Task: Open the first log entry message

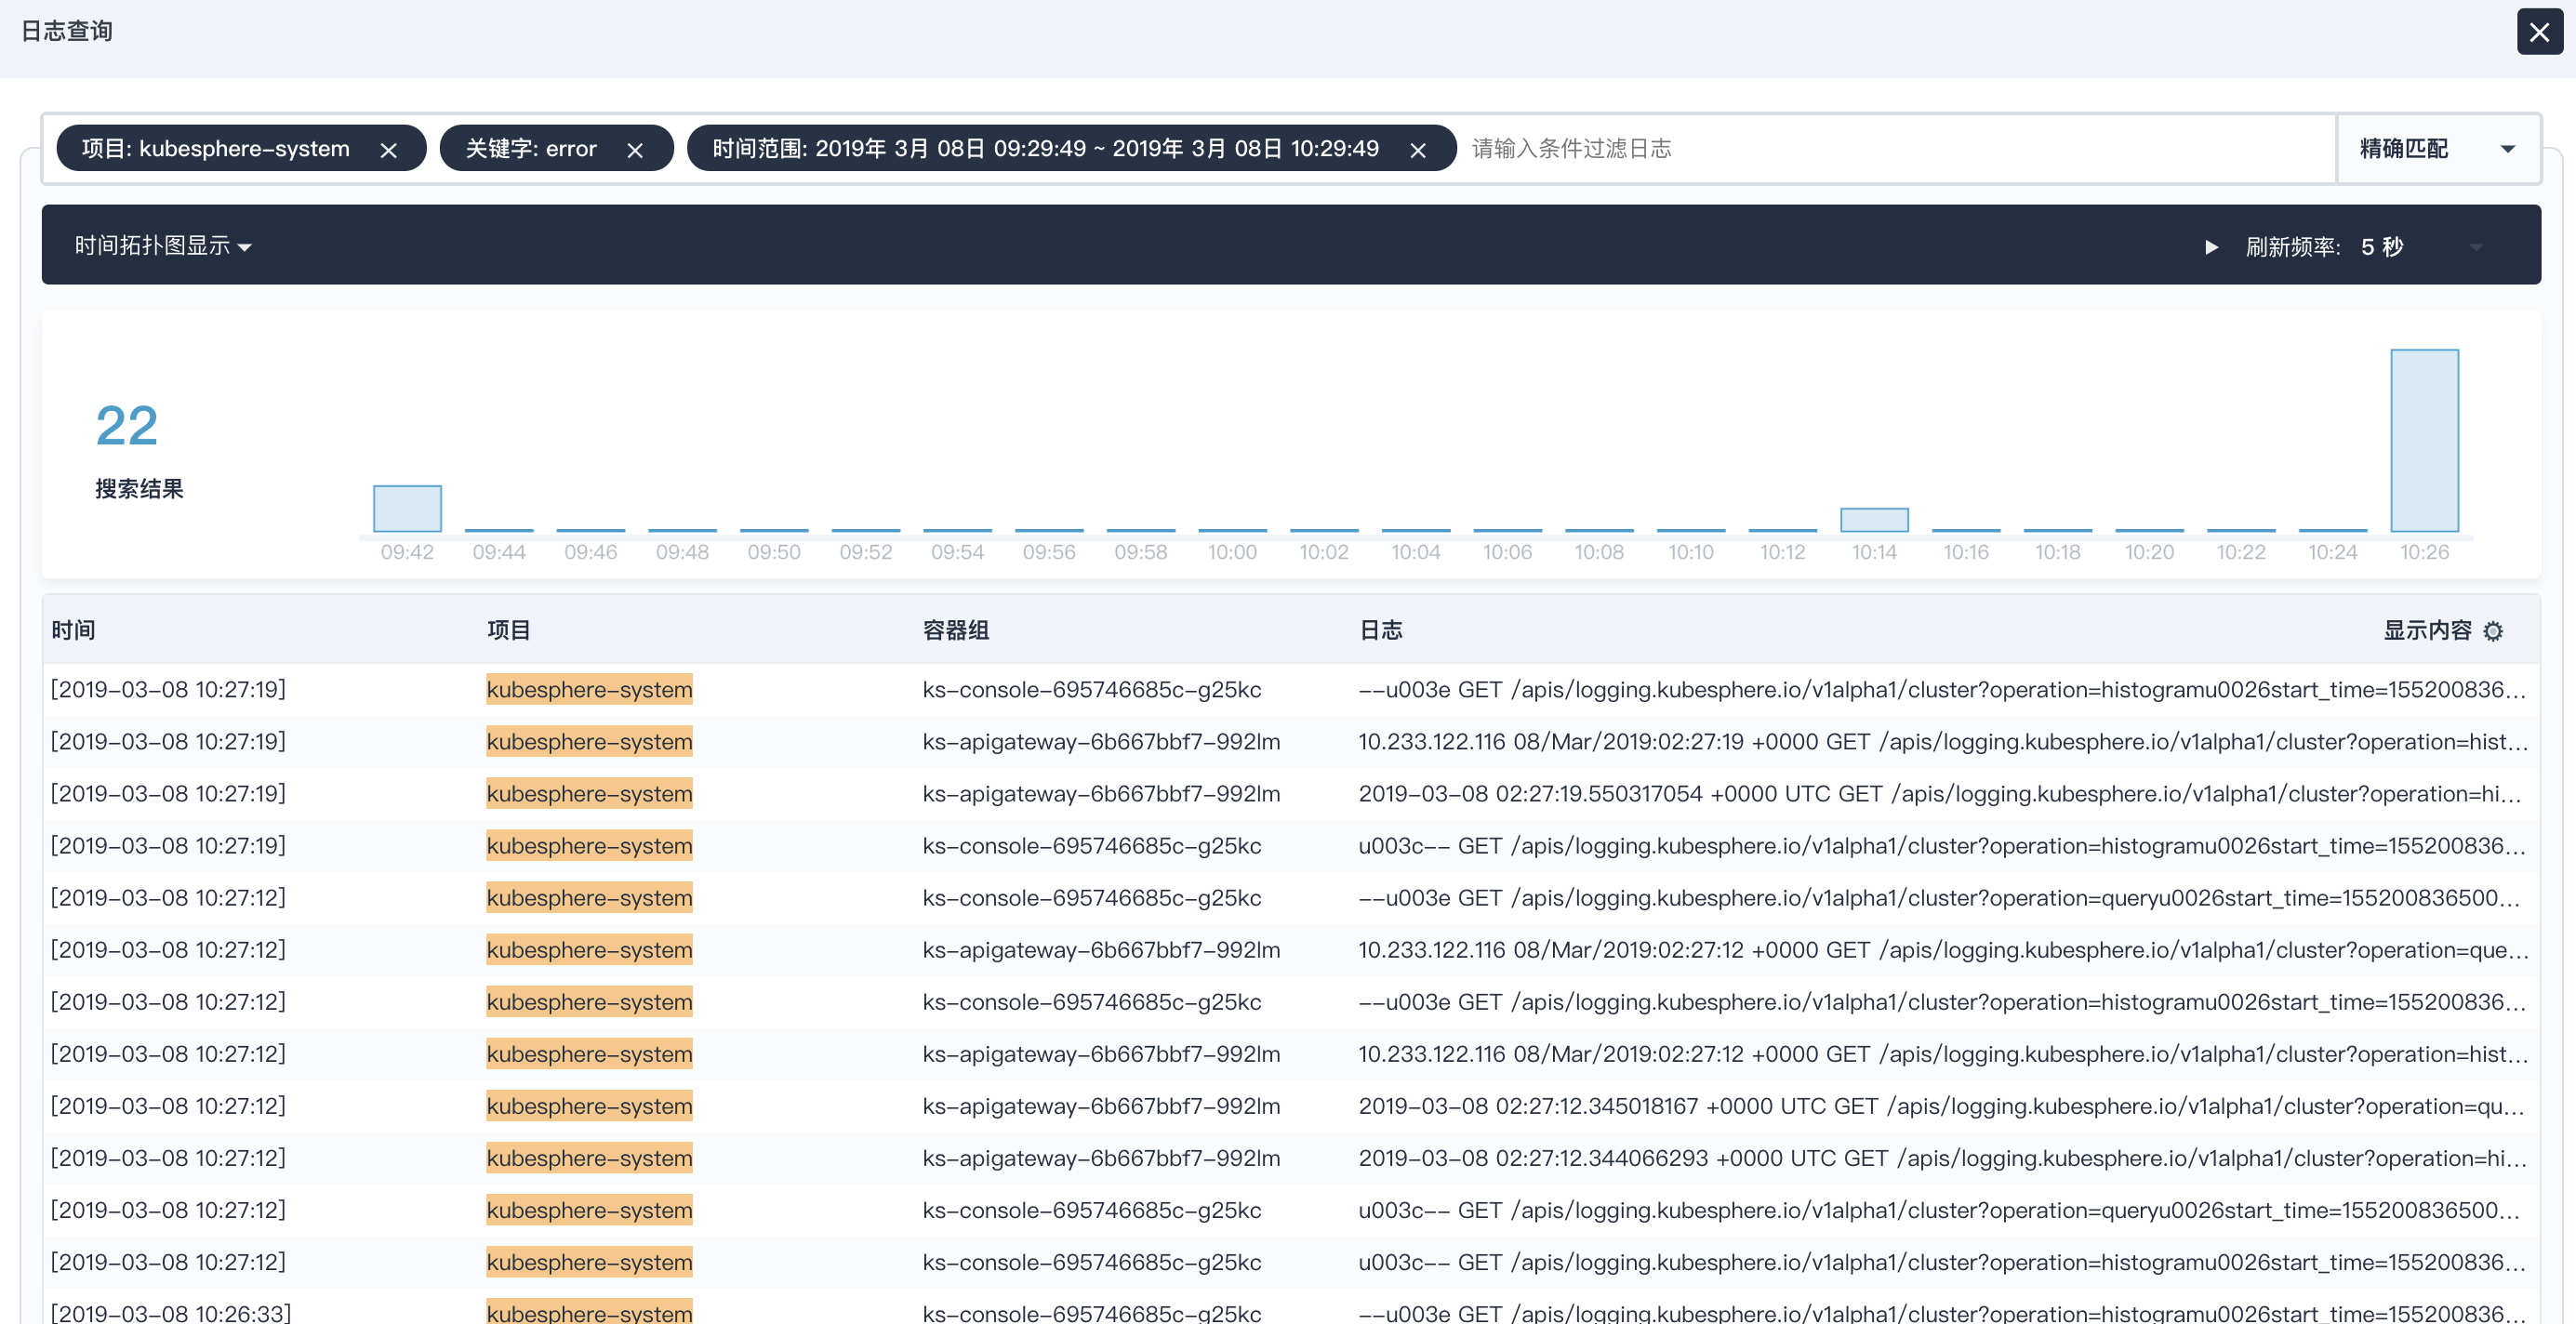Action: tap(1940, 689)
